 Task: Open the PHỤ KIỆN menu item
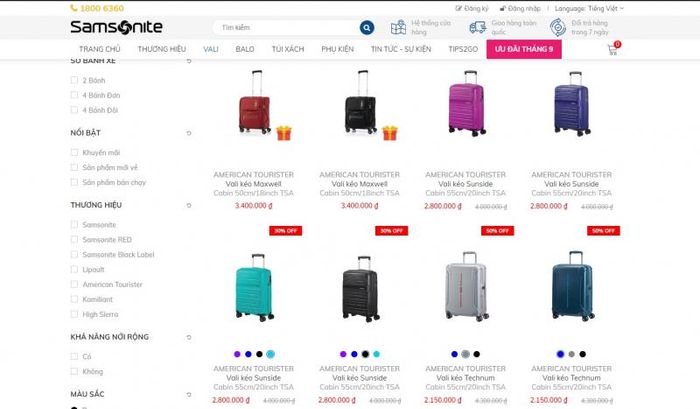pos(337,49)
